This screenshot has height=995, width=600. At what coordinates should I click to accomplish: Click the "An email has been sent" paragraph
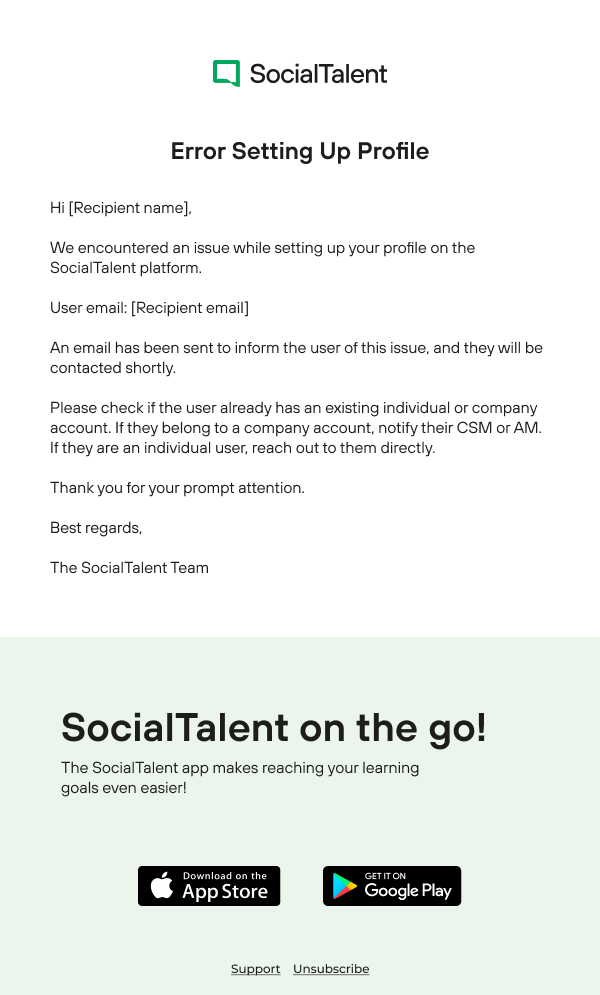click(x=296, y=358)
